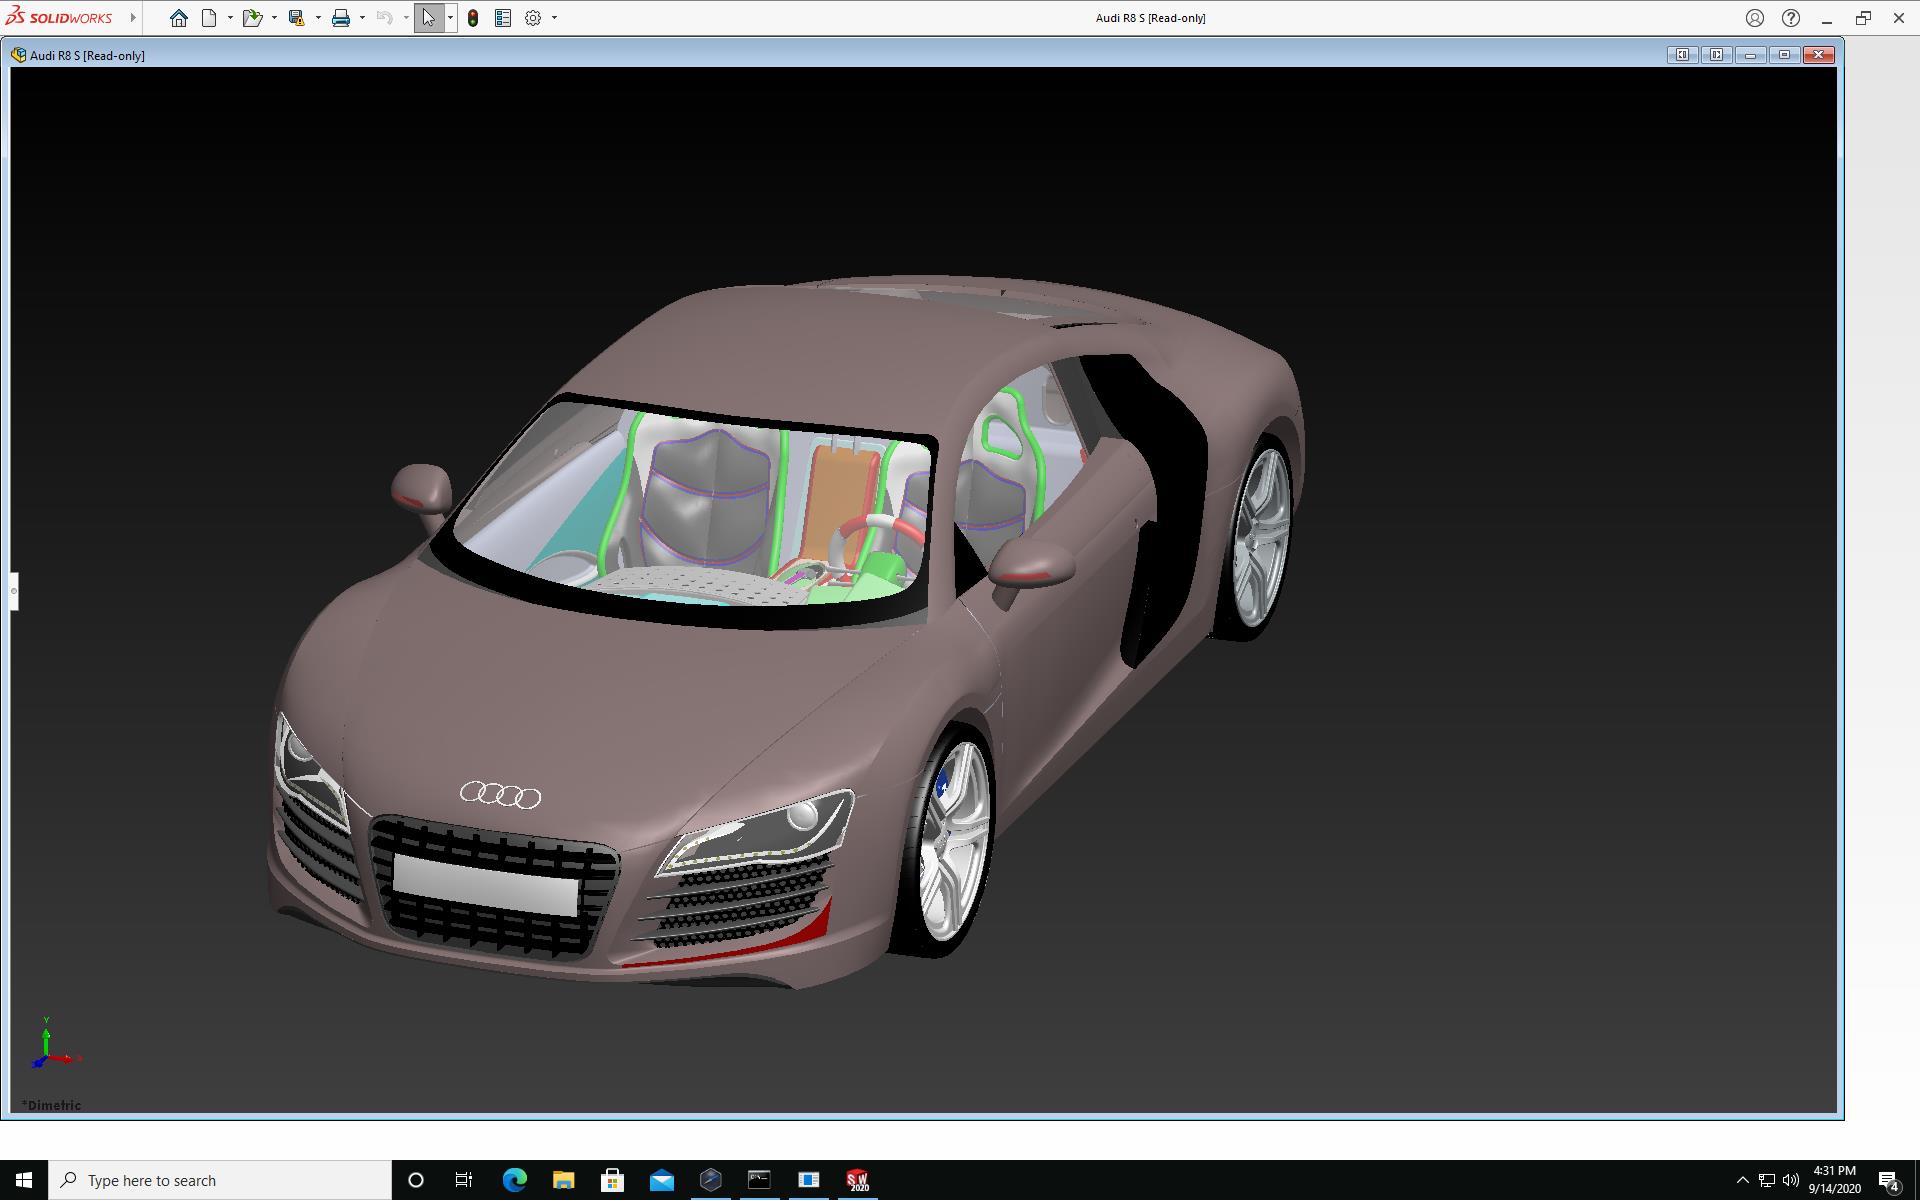Create a New document from toolbar
1920x1200 pixels.
(x=209, y=18)
